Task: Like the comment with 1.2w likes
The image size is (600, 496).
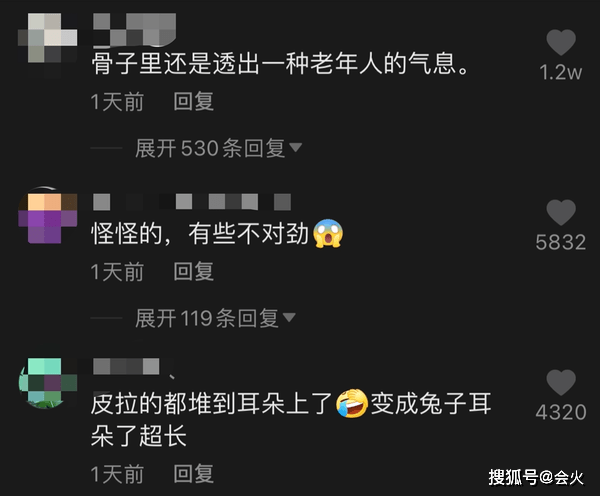Action: (561, 42)
